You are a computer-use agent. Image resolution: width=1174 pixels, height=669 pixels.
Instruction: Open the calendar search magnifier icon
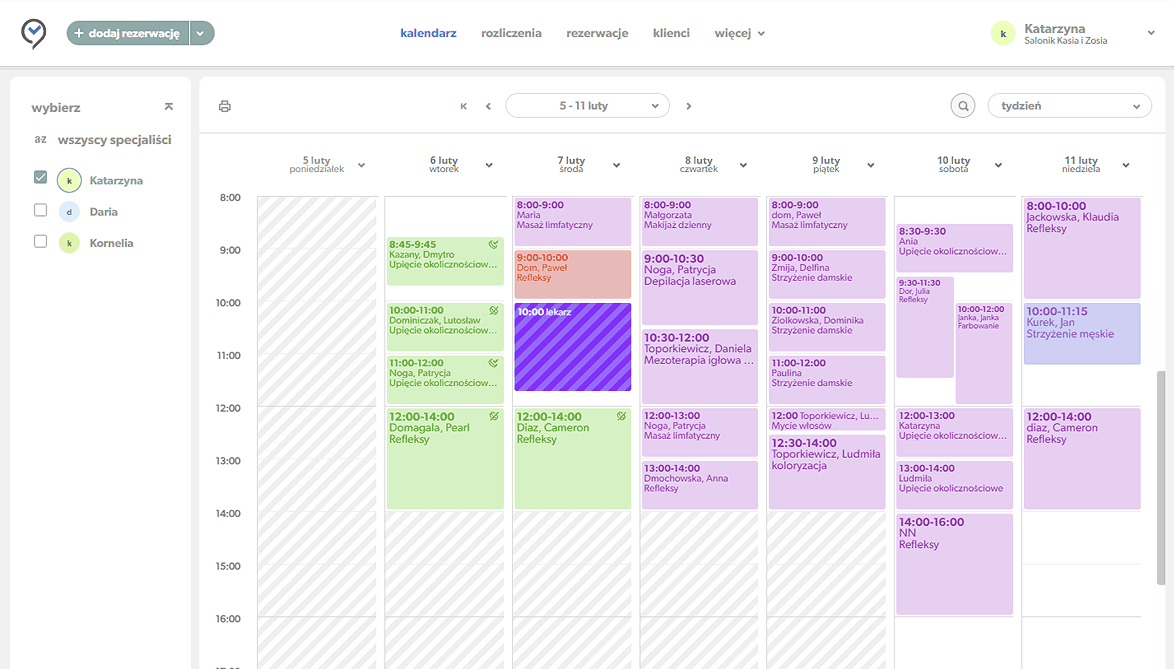tap(962, 106)
